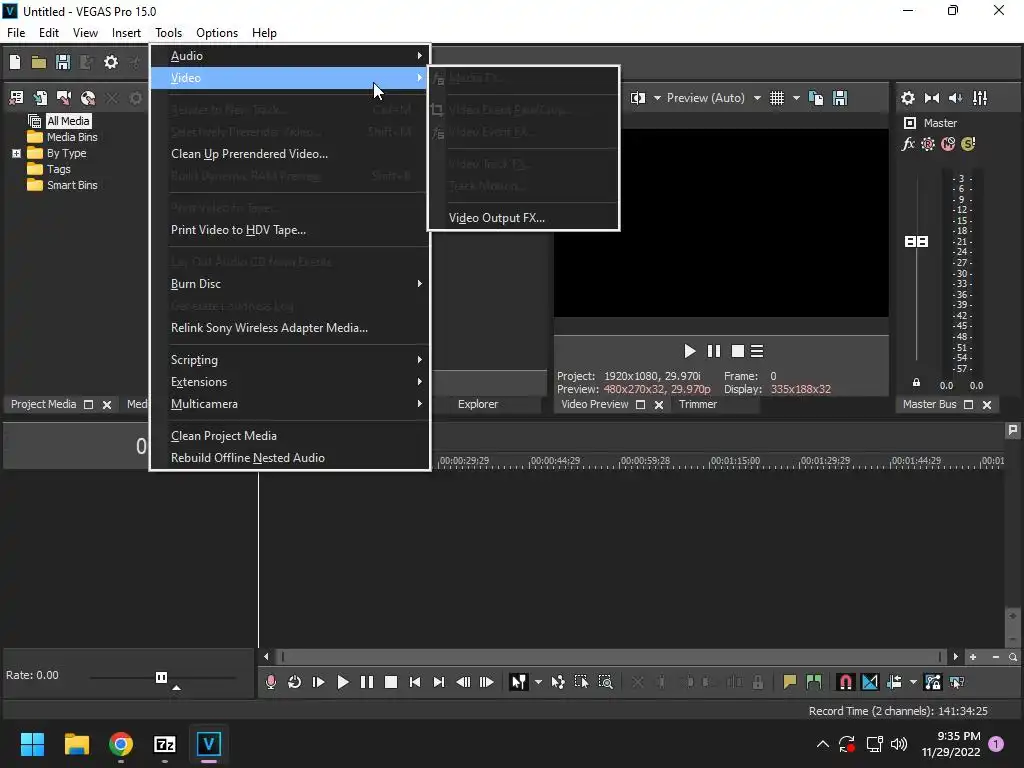The image size is (1024, 768).
Task: Open VEGAS Pro from the taskbar
Action: [208, 744]
